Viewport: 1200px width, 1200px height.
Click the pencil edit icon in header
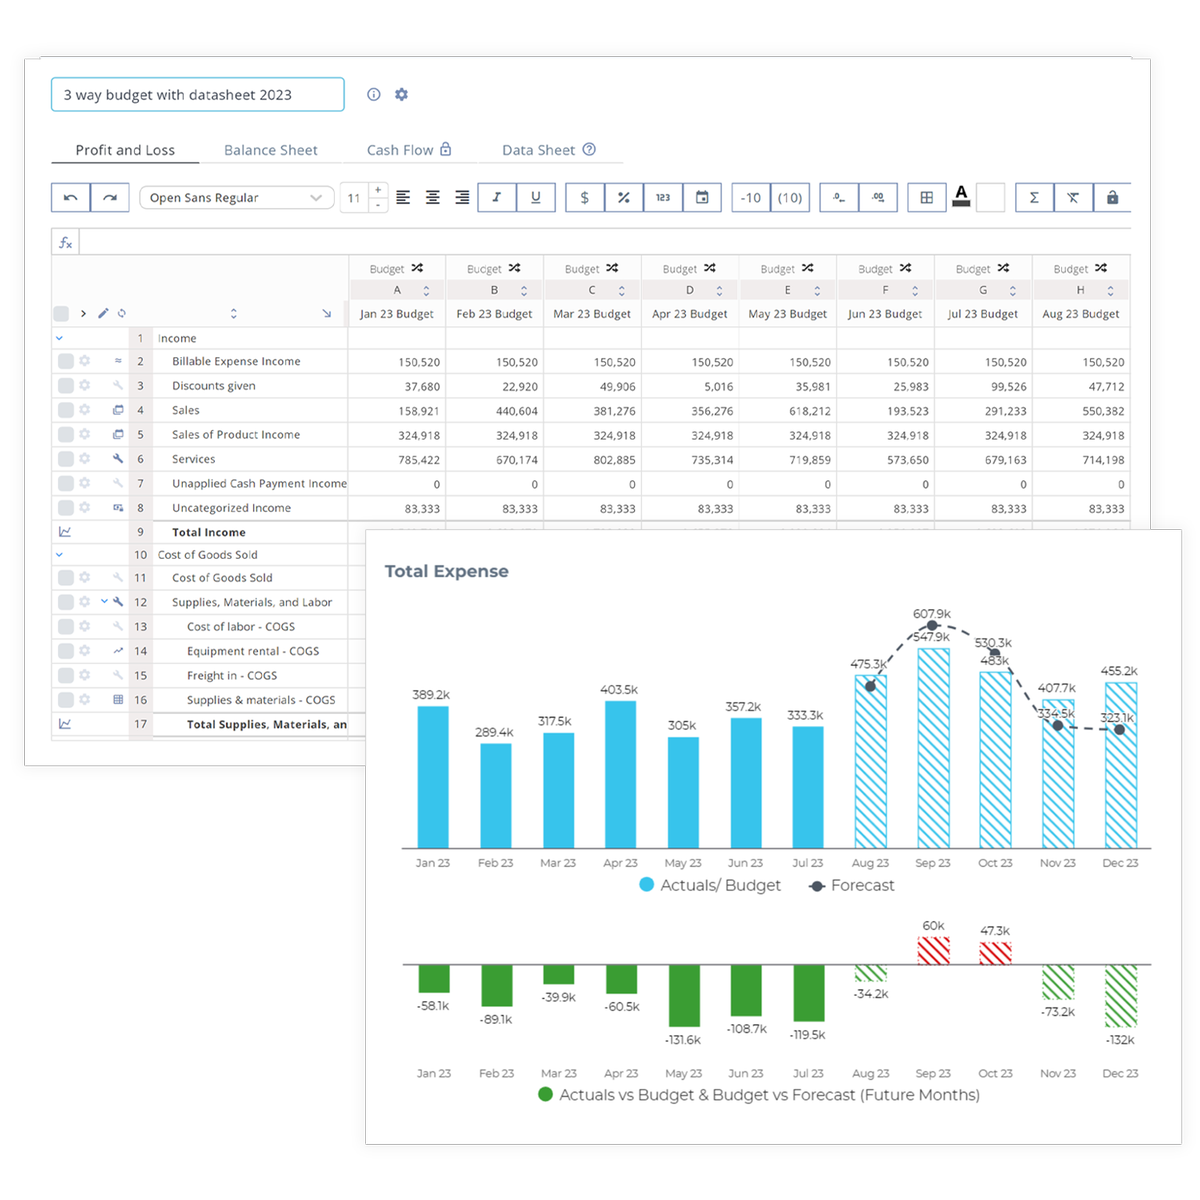pos(103,313)
